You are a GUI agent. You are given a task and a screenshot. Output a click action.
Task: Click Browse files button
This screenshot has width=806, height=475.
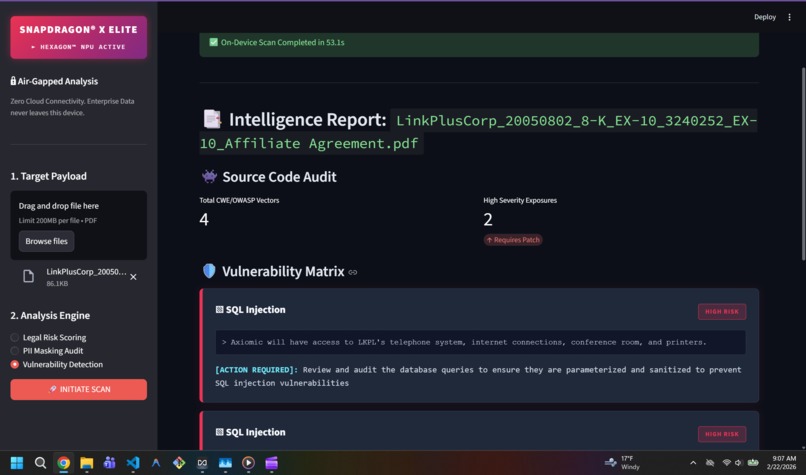[46, 241]
